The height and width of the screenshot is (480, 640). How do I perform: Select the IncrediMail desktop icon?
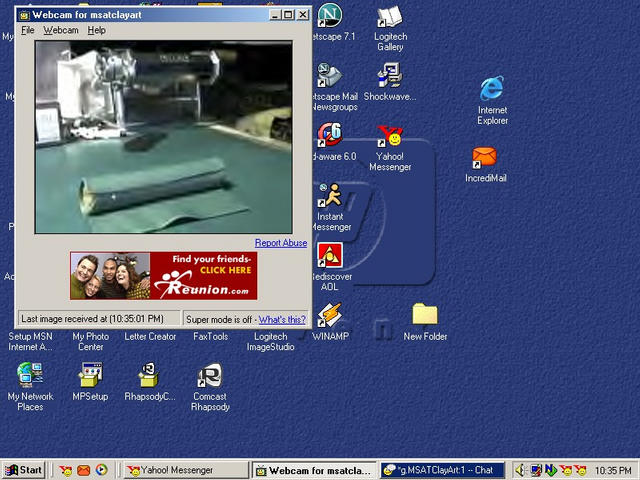[484, 157]
